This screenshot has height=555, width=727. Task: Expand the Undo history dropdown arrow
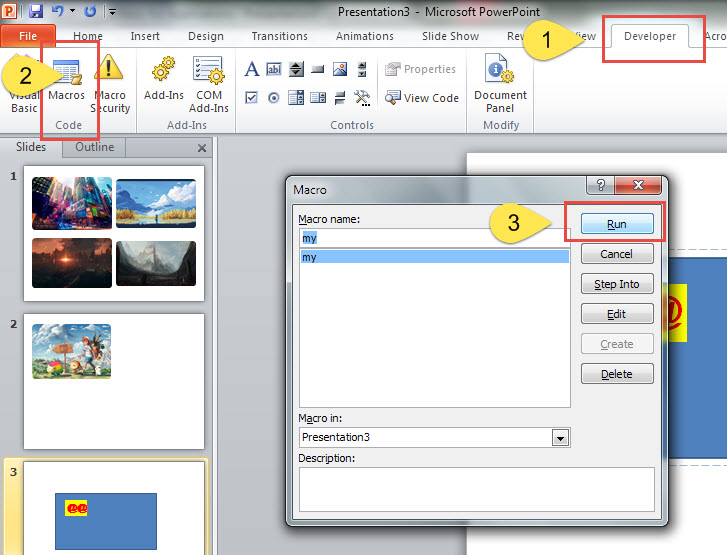[x=73, y=10]
